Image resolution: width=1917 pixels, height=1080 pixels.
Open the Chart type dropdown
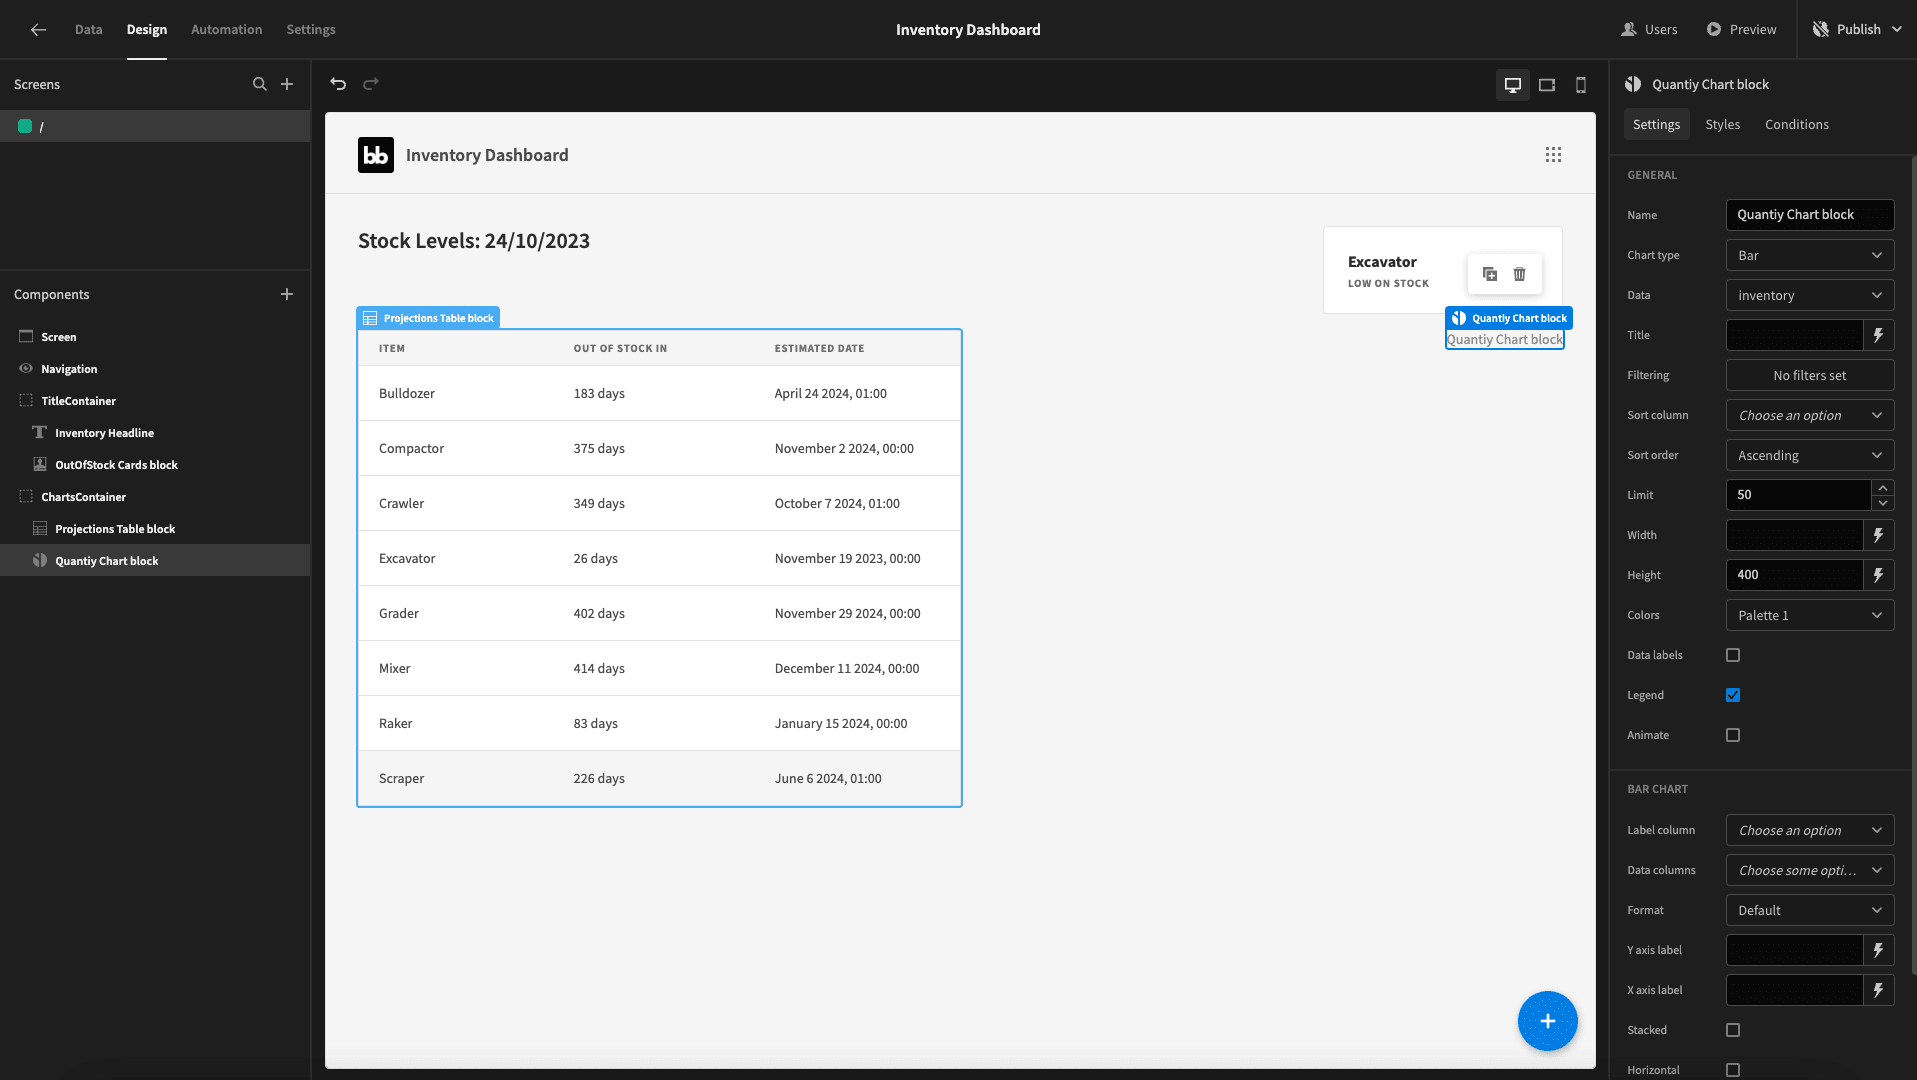tap(1810, 255)
